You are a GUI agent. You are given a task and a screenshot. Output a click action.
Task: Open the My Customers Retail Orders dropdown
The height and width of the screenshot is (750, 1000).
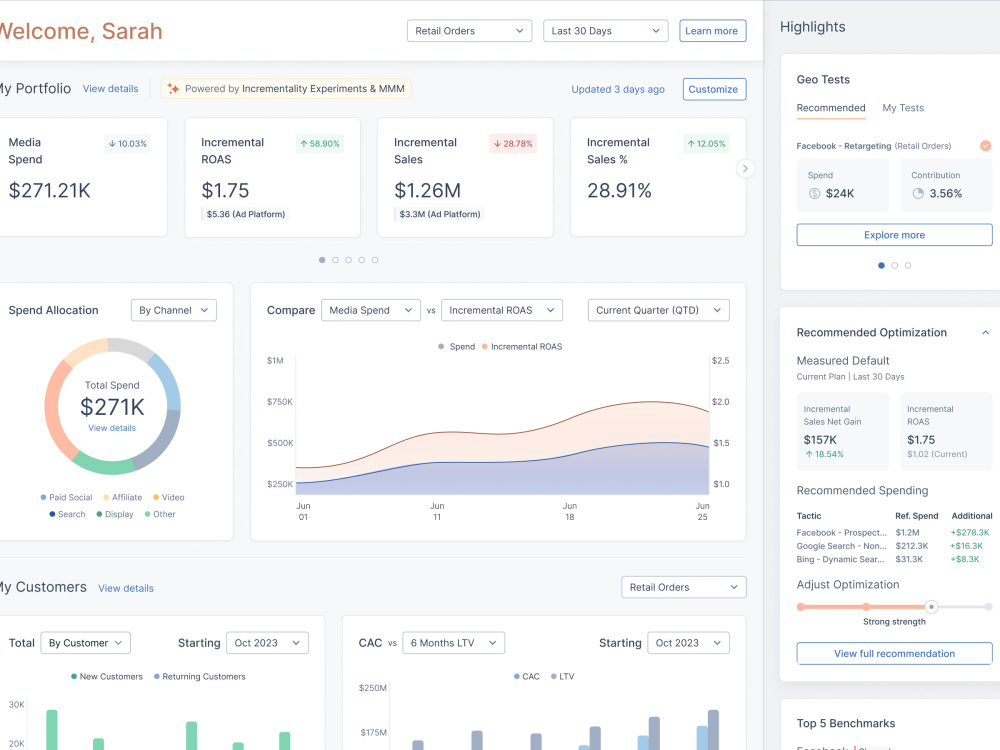click(684, 587)
